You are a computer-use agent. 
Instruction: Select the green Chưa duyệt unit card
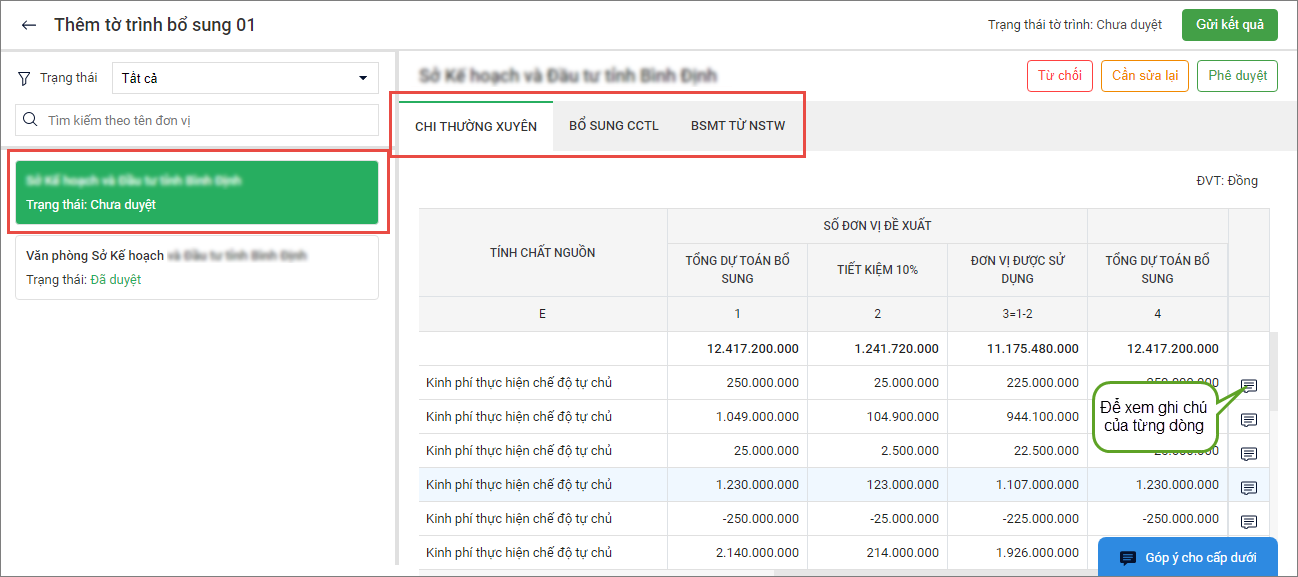[197, 192]
